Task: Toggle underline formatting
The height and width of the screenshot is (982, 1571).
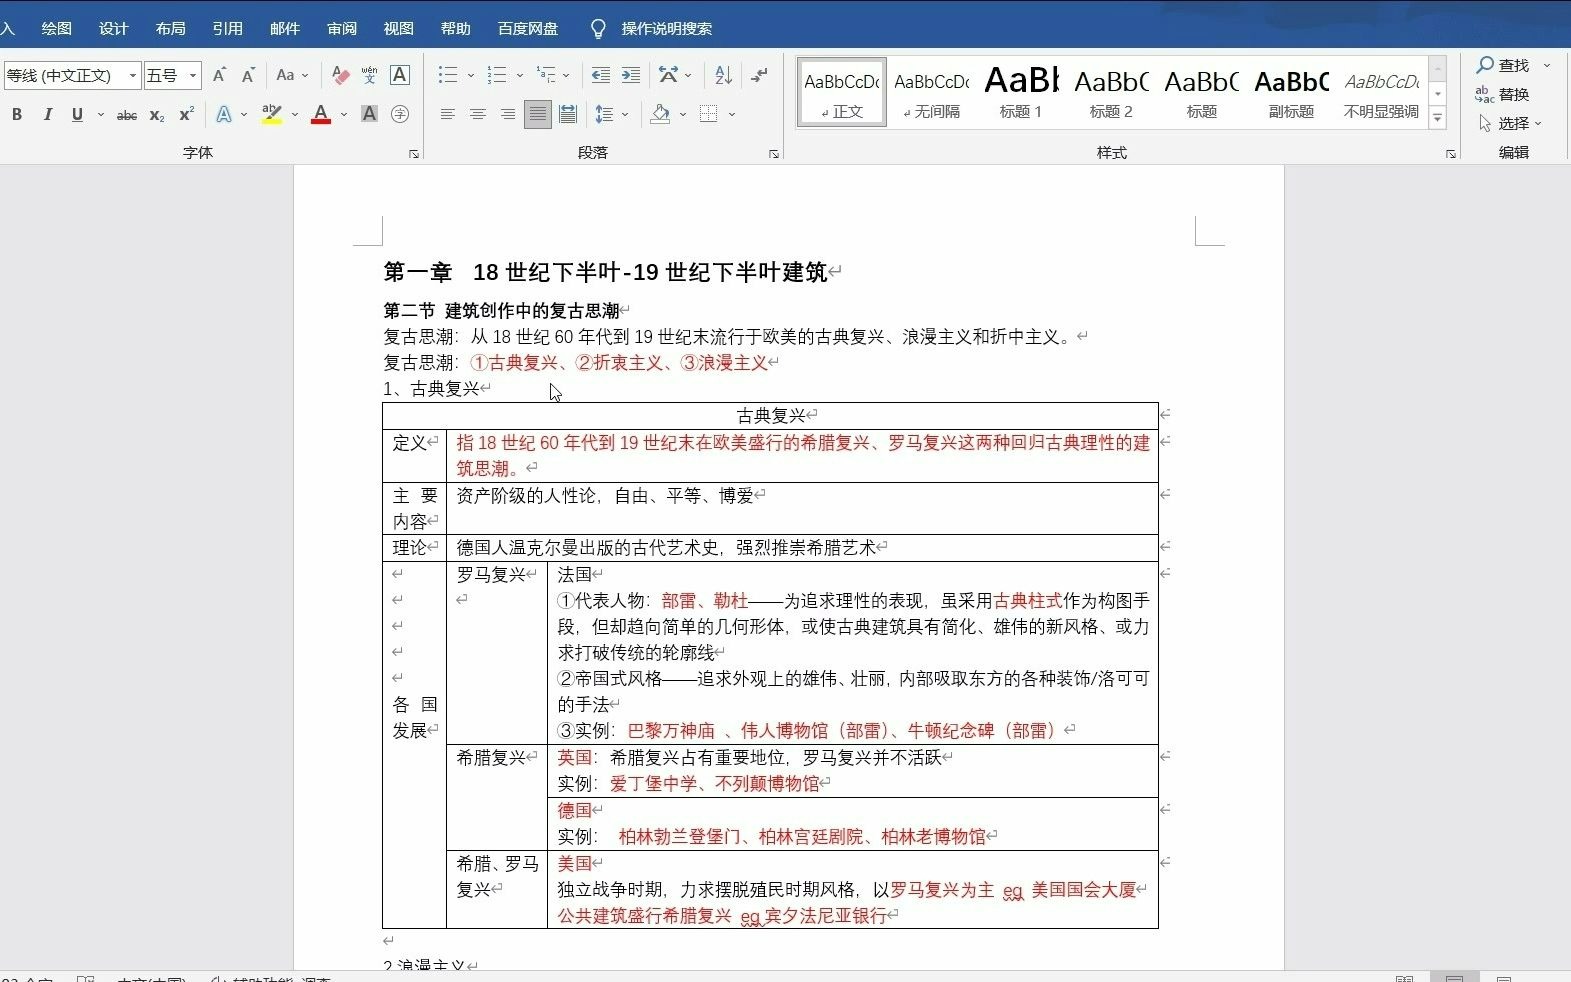Action: pos(77,115)
